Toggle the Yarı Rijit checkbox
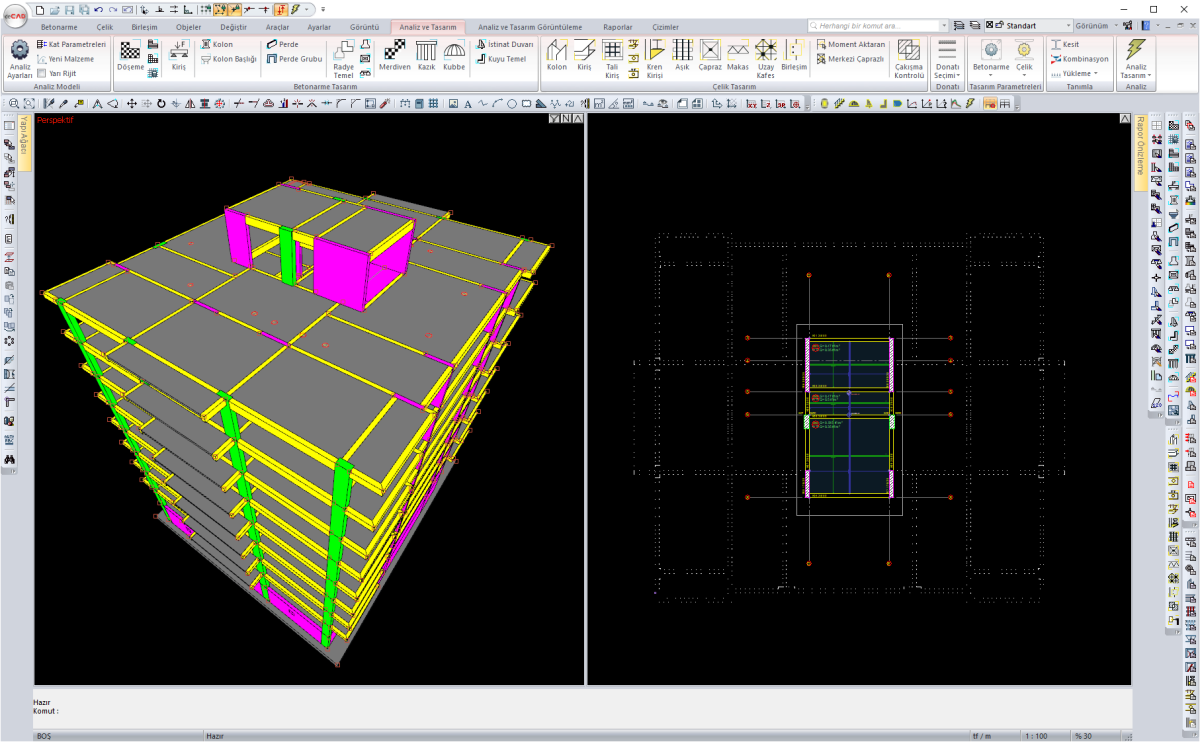The image size is (1200, 742). tap(41, 73)
